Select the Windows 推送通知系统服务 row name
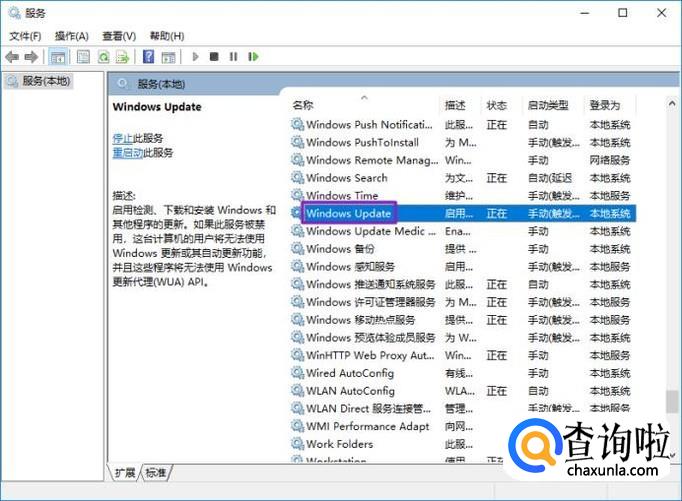The height and width of the screenshot is (501, 682). [x=371, y=284]
